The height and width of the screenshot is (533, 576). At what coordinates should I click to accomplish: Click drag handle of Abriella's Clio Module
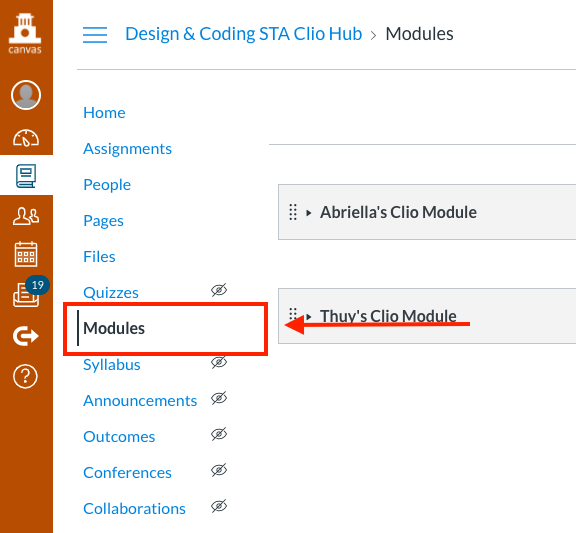click(x=293, y=212)
